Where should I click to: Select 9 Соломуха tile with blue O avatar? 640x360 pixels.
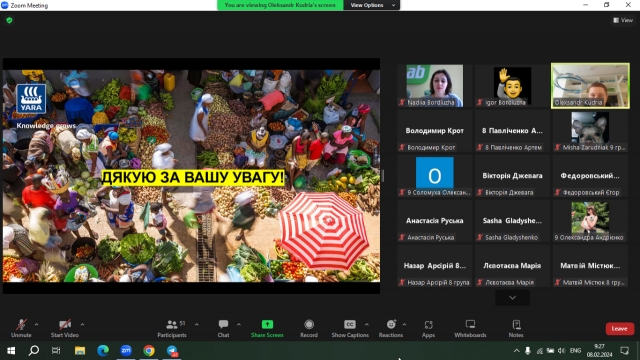434,176
